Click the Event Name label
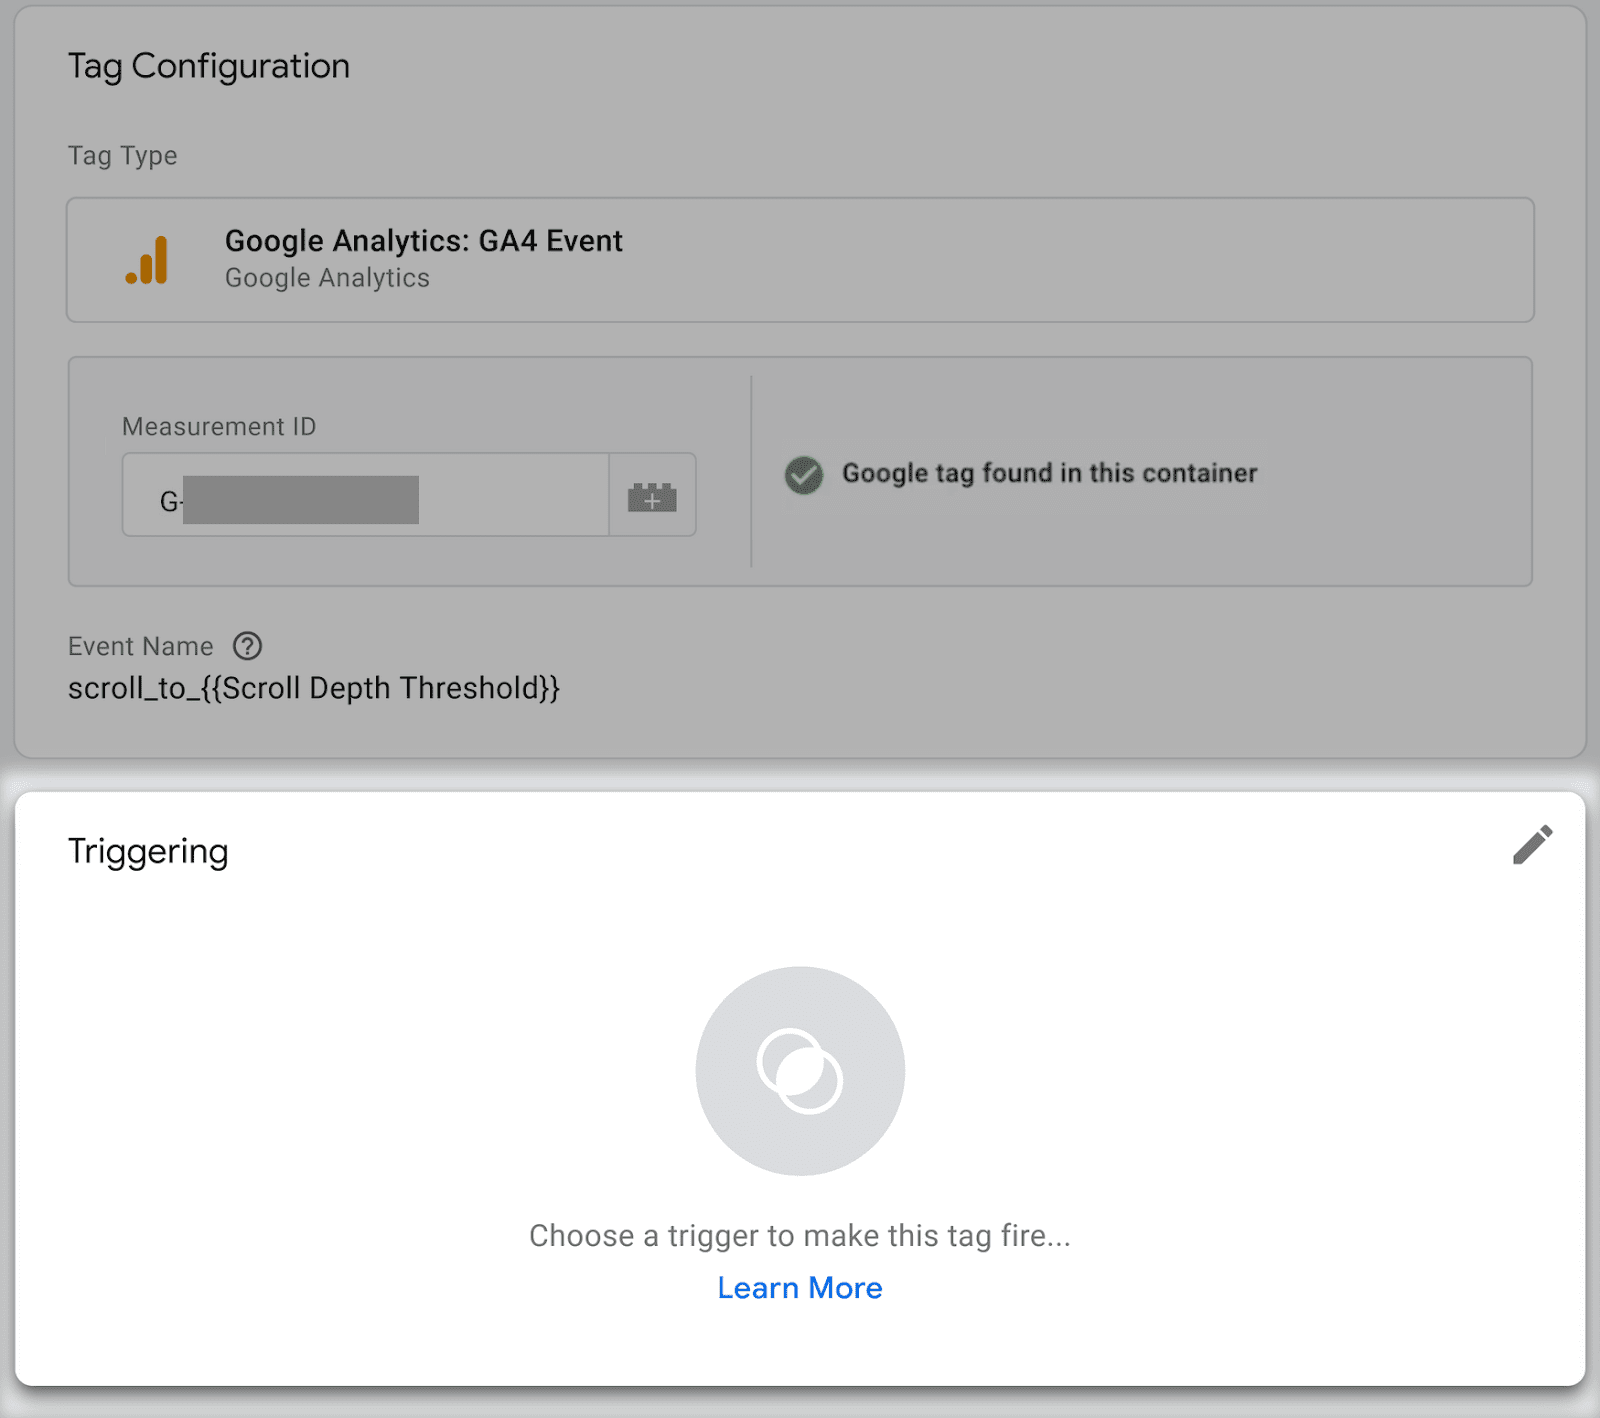Viewport: 1600px width, 1418px height. [140, 646]
